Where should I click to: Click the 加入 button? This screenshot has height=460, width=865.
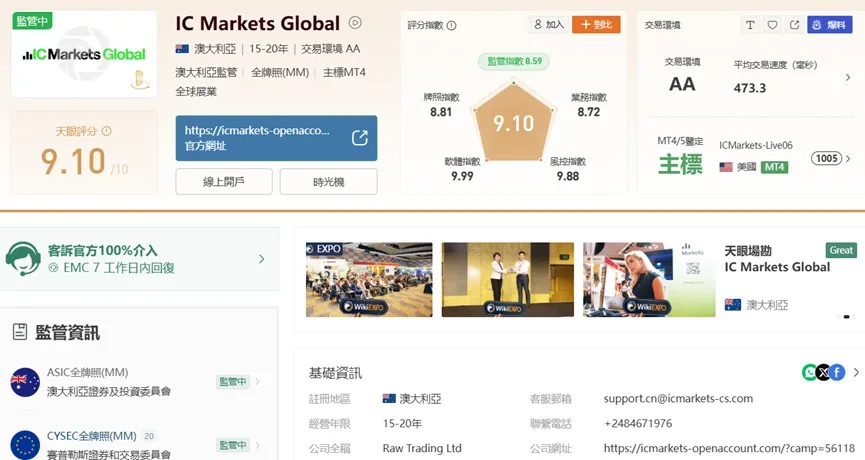548,24
